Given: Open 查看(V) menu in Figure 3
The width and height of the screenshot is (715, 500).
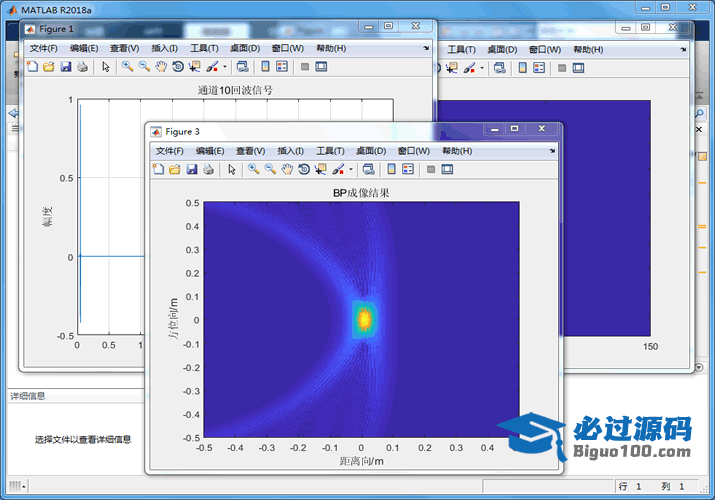Looking at the screenshot, I should pos(250,151).
